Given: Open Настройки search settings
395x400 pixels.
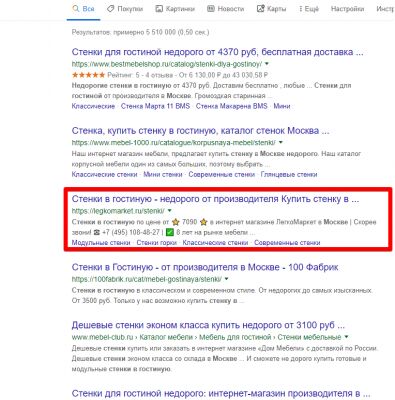Looking at the screenshot, I should pos(347,9).
